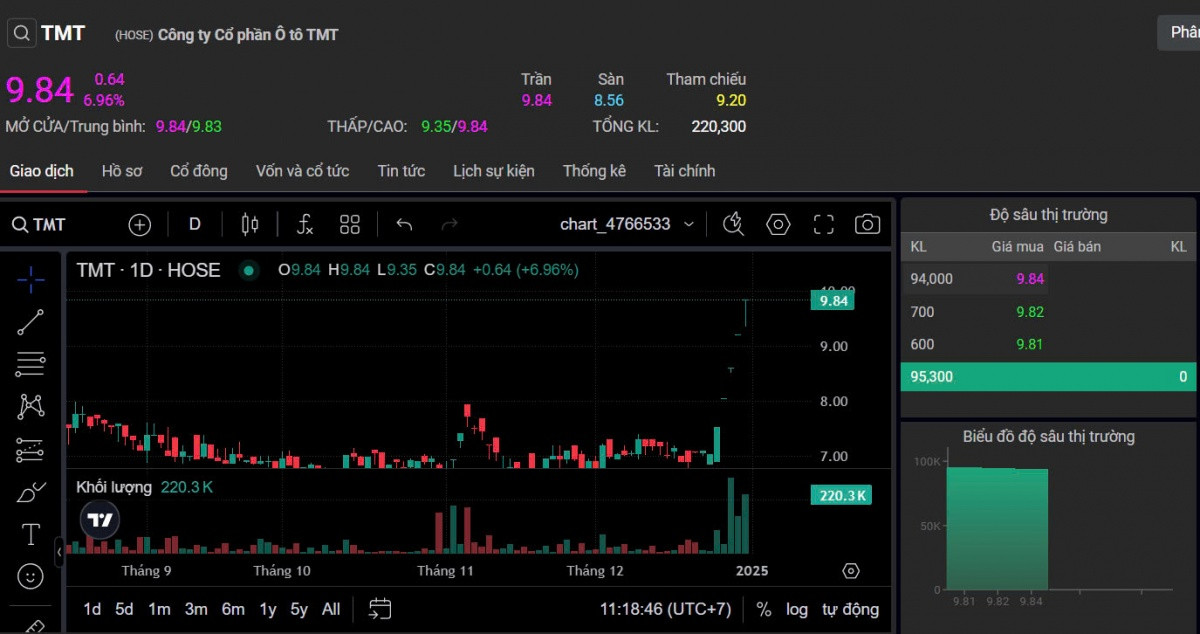Select the Fibonacci retracement tool

[31, 364]
